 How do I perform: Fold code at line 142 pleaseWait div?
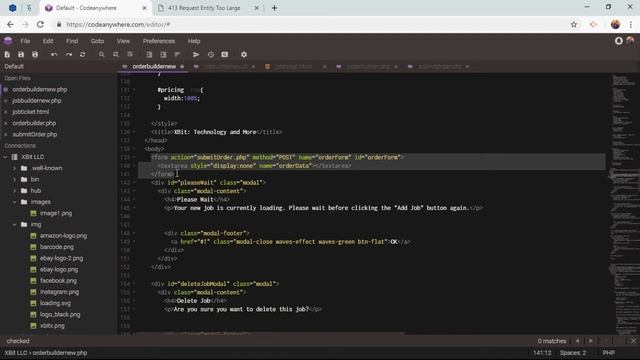tap(134, 182)
